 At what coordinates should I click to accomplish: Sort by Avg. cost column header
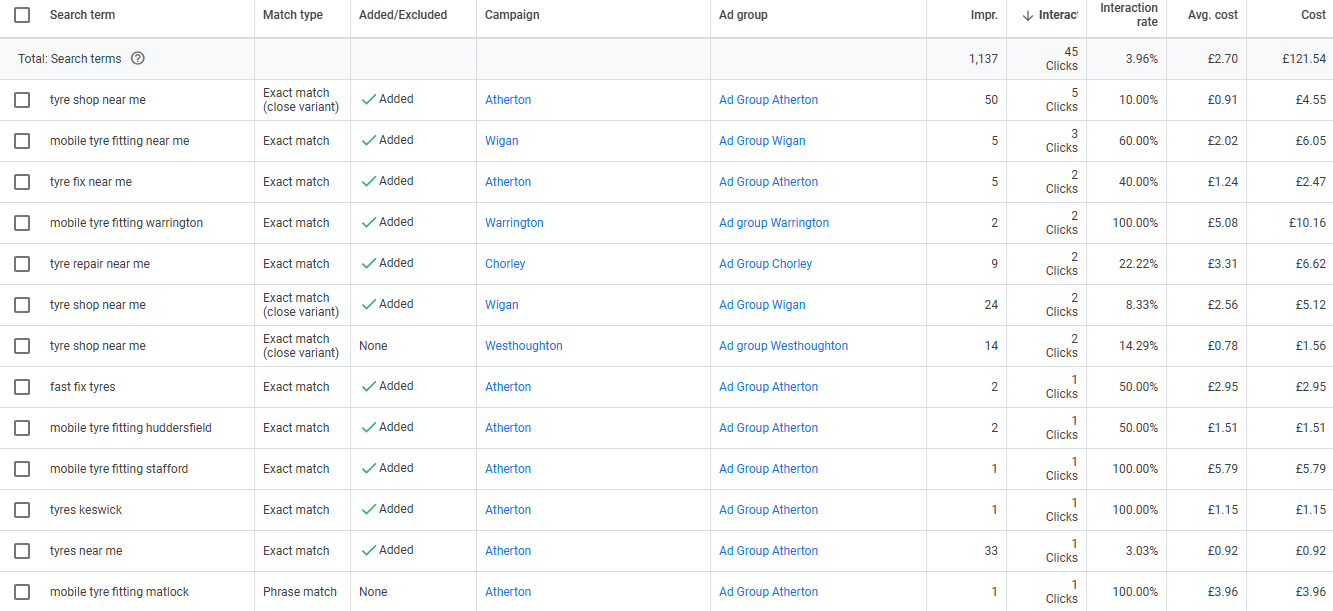tap(1214, 15)
